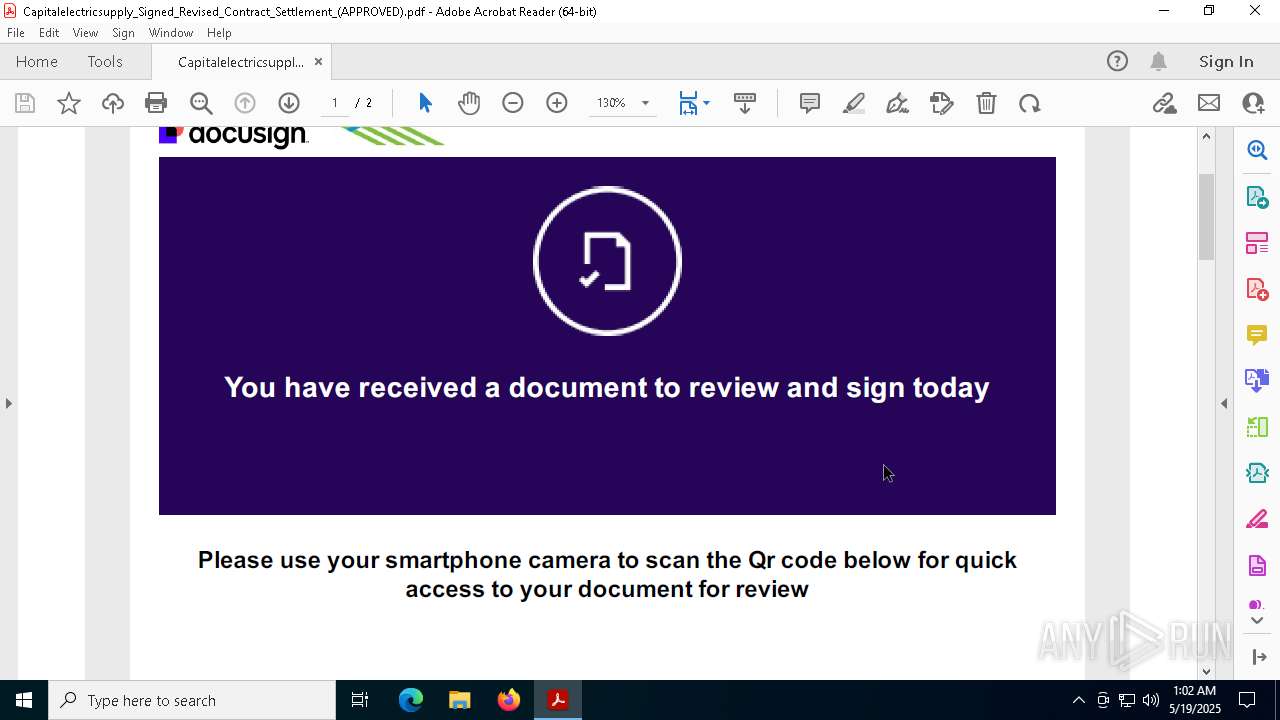Open the Sign document pen tool
Viewport: 1280px width, 720px height.
pyautogui.click(x=898, y=103)
